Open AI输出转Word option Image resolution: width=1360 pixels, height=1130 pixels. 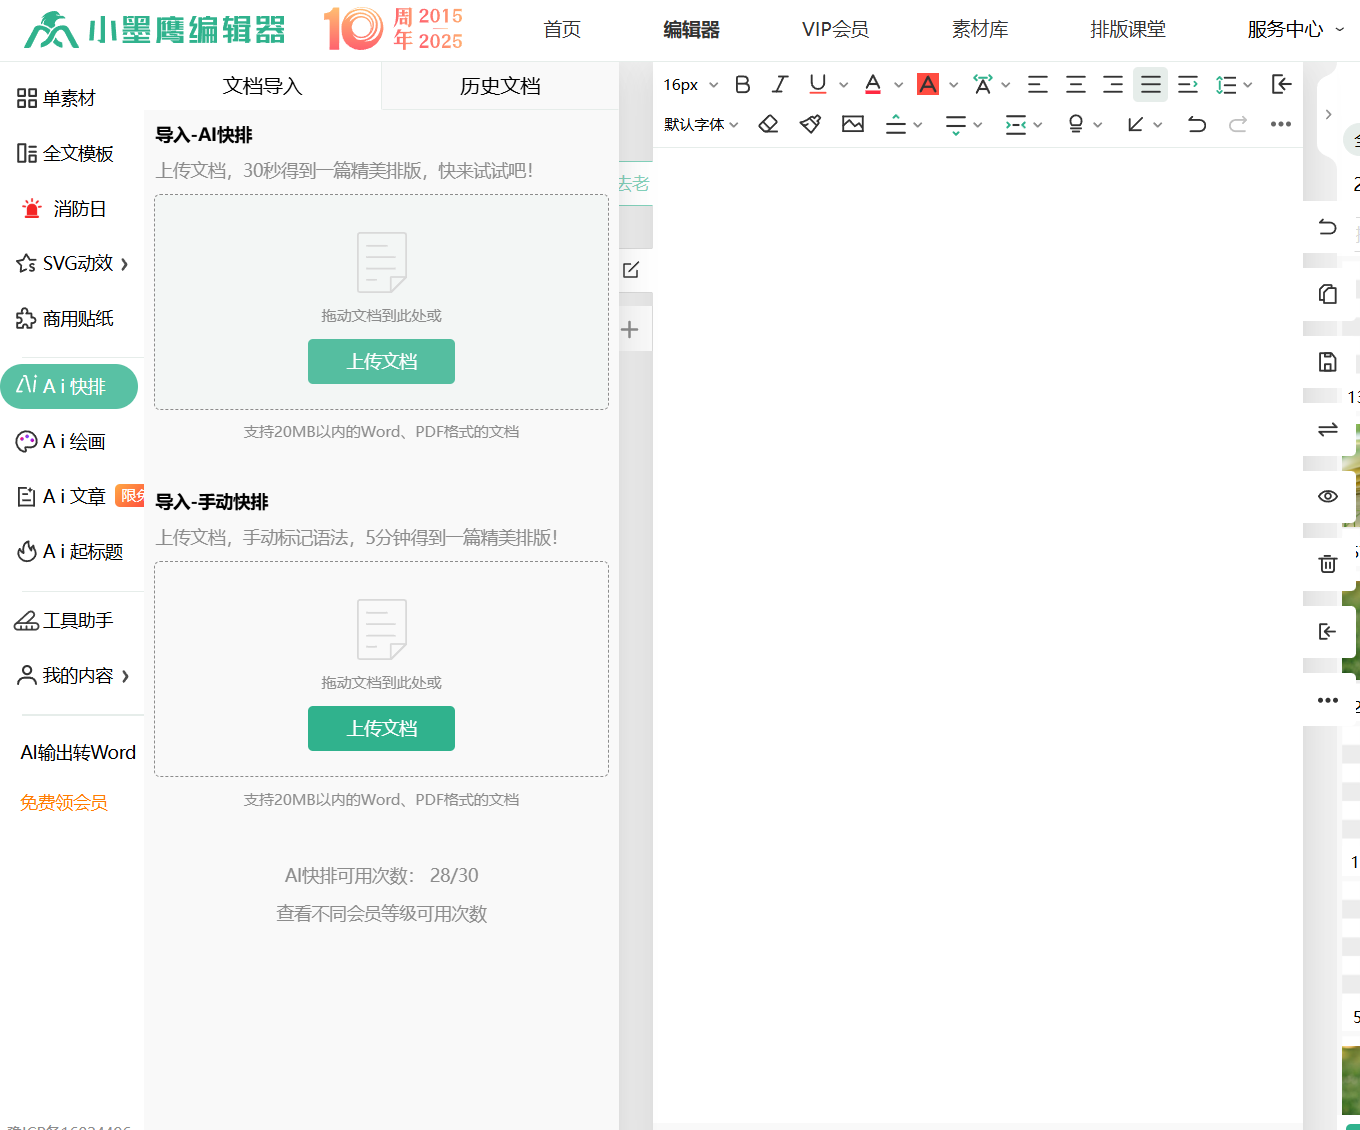click(78, 753)
